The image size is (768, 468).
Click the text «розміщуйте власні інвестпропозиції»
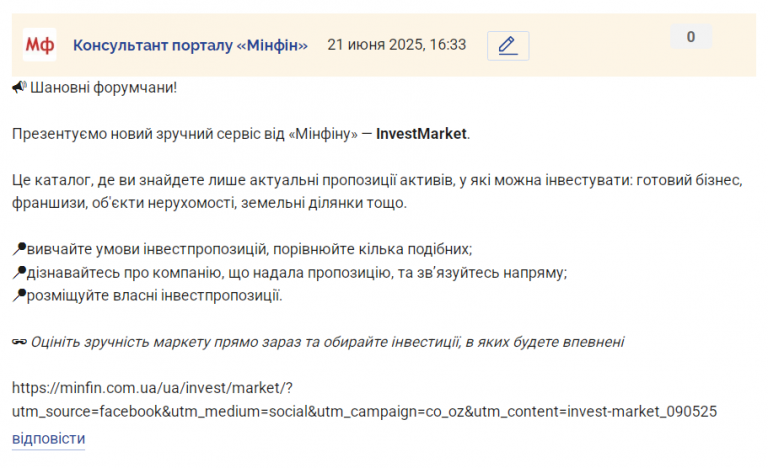[154, 296]
